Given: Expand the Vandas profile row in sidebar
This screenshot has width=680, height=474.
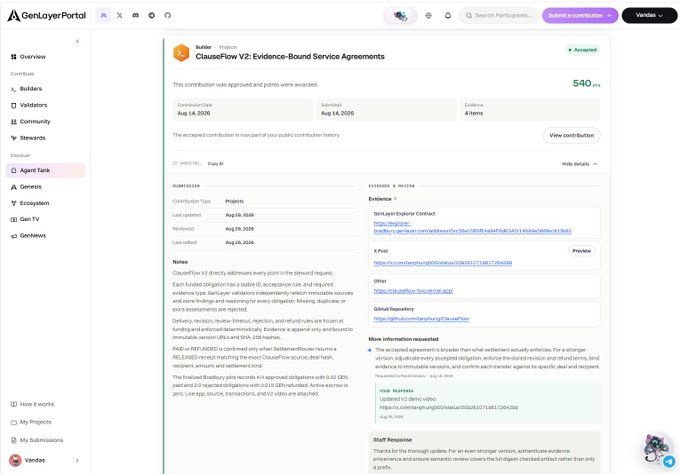Looking at the screenshot, I should point(45,460).
